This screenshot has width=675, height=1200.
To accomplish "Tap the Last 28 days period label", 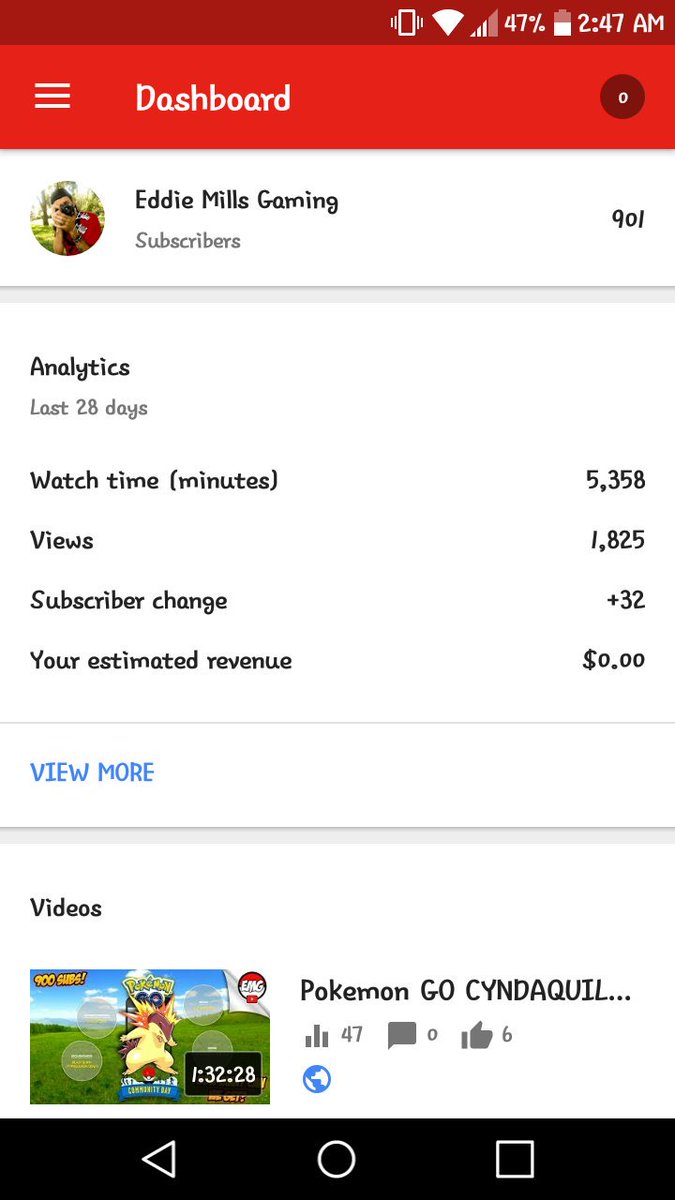I will pyautogui.click(x=89, y=408).
